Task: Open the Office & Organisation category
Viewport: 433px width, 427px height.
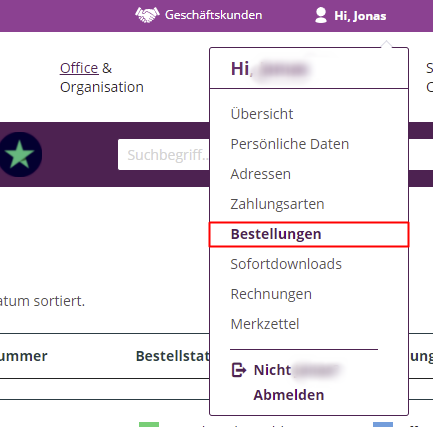Action: 102,77
